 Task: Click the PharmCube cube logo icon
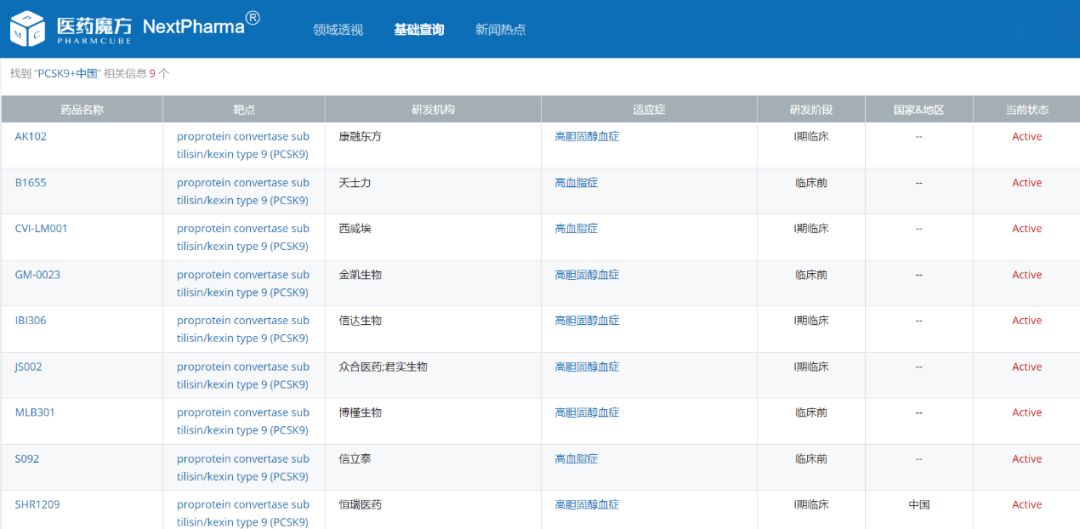[x=28, y=29]
